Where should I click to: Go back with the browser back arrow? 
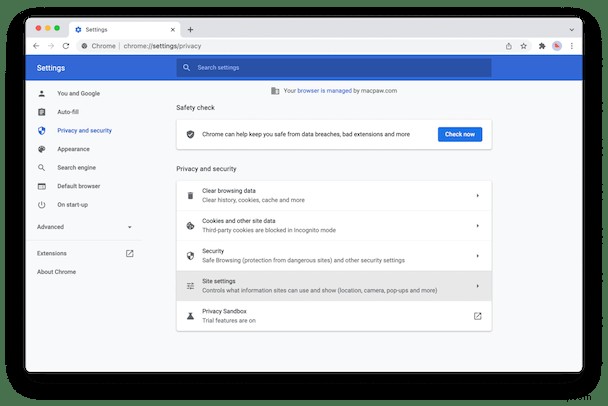pyautogui.click(x=36, y=46)
